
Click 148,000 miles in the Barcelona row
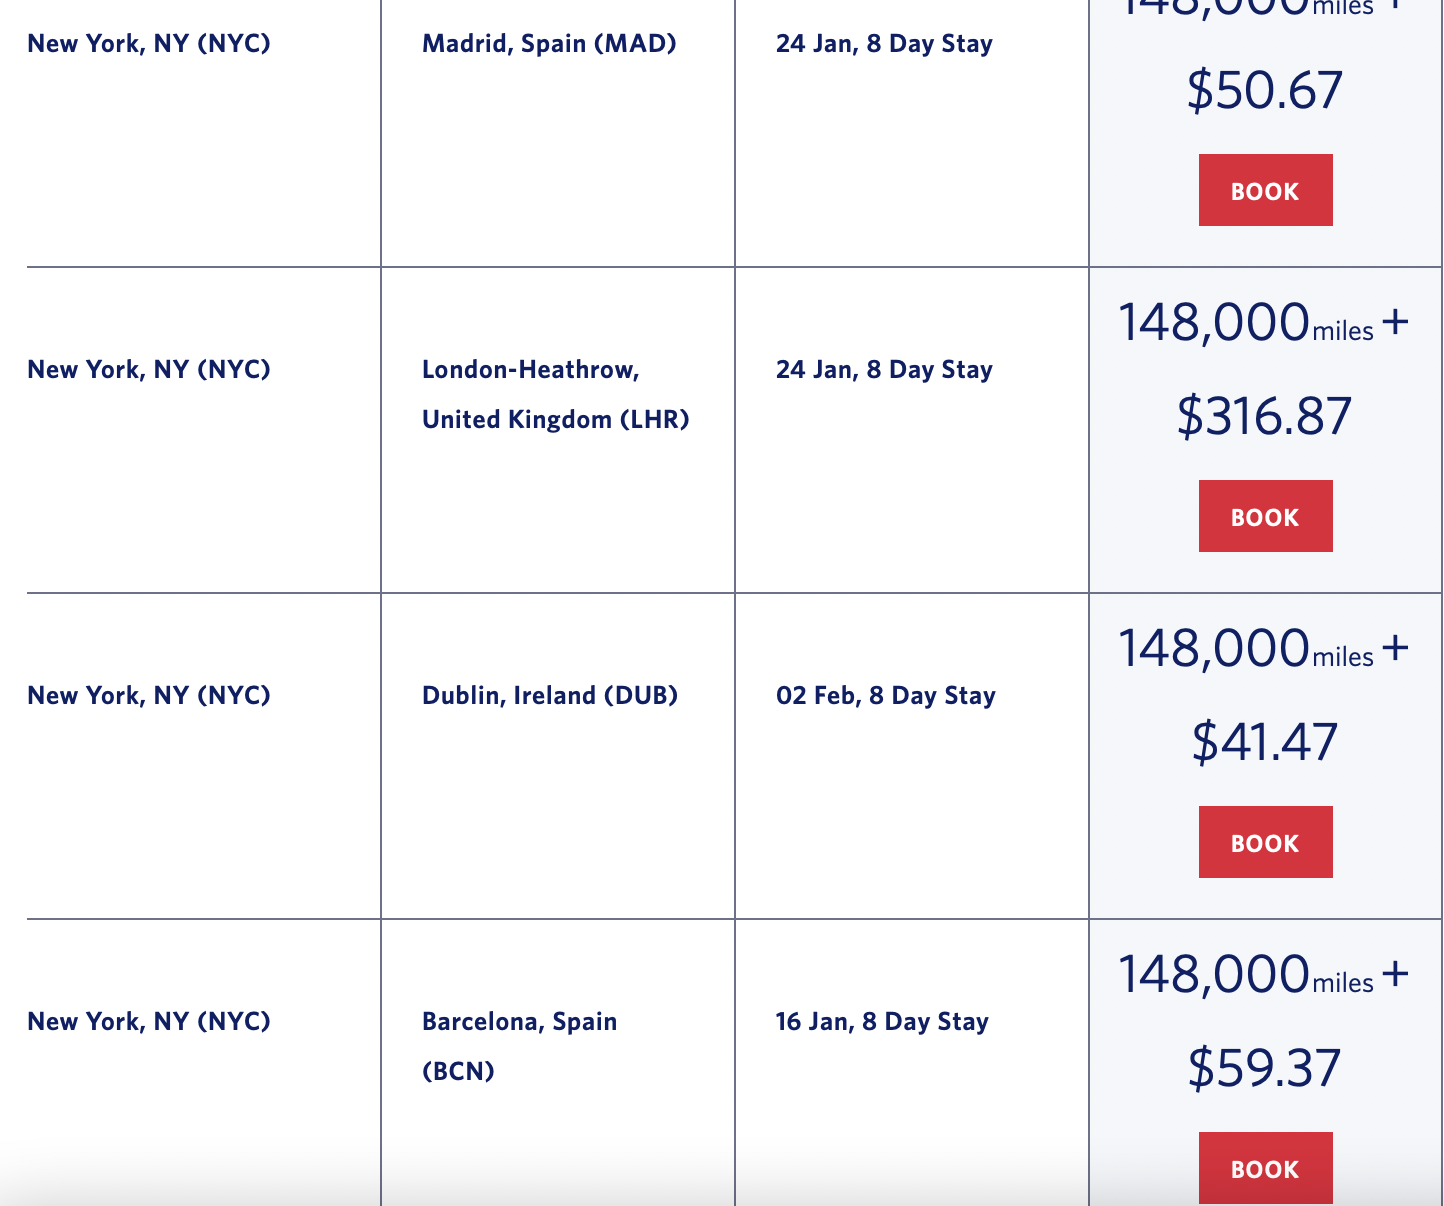1246,974
